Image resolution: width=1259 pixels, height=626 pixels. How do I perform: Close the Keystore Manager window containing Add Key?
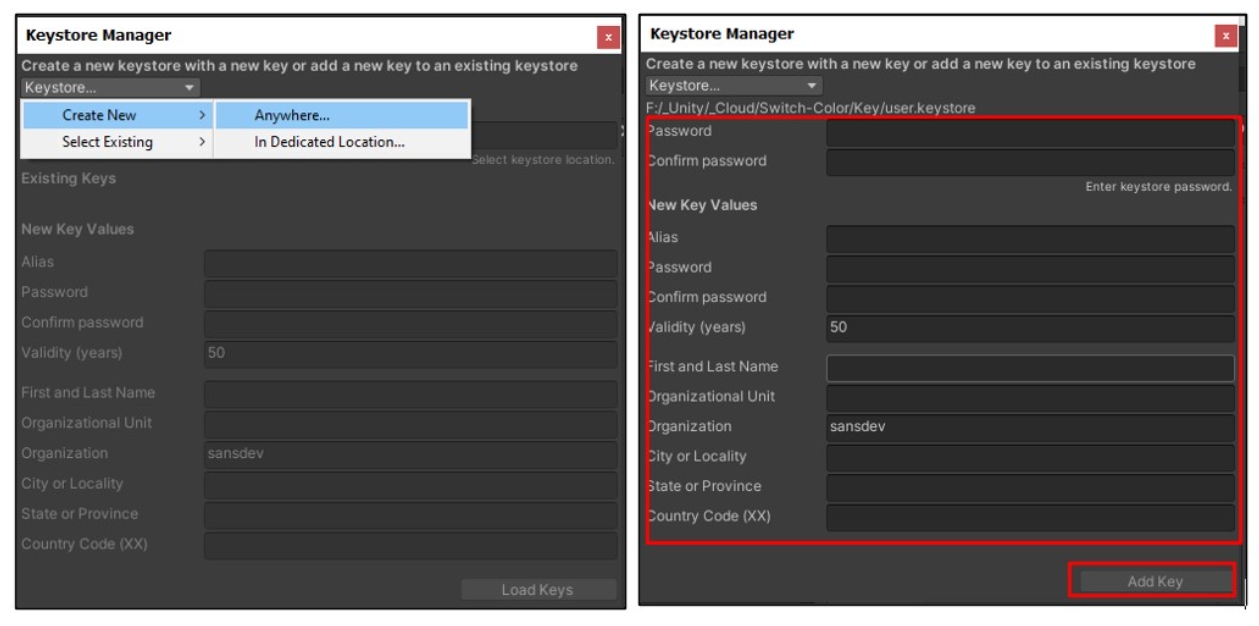pyautogui.click(x=1226, y=36)
